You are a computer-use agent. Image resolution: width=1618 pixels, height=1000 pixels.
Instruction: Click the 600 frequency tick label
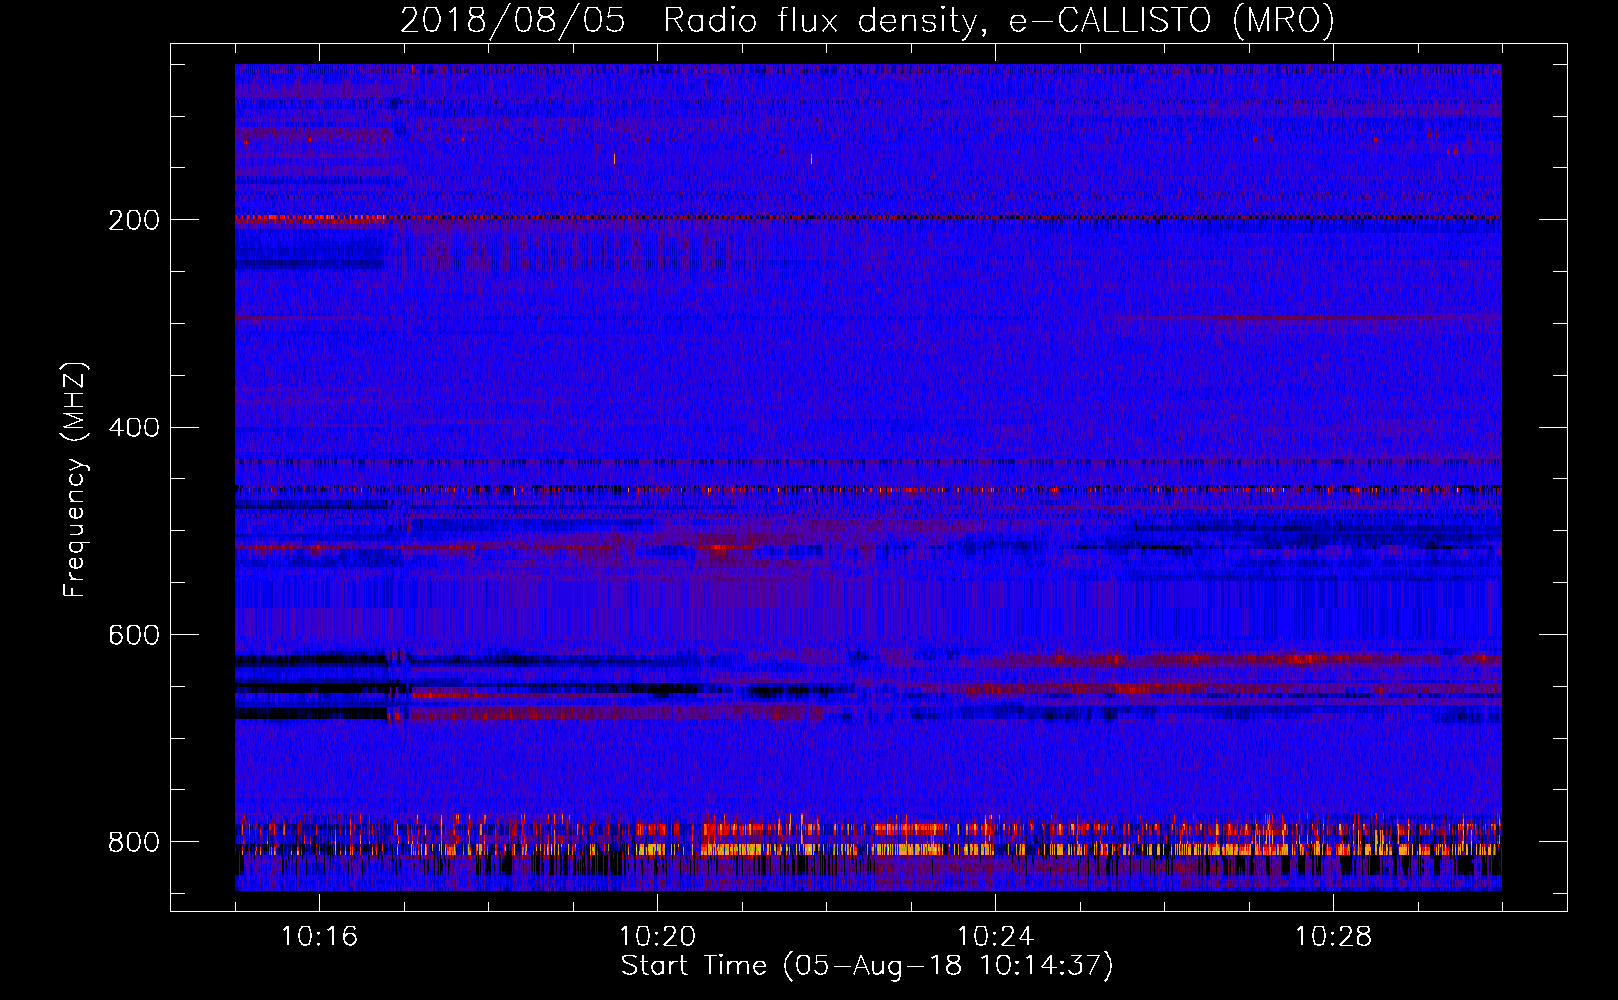(134, 636)
